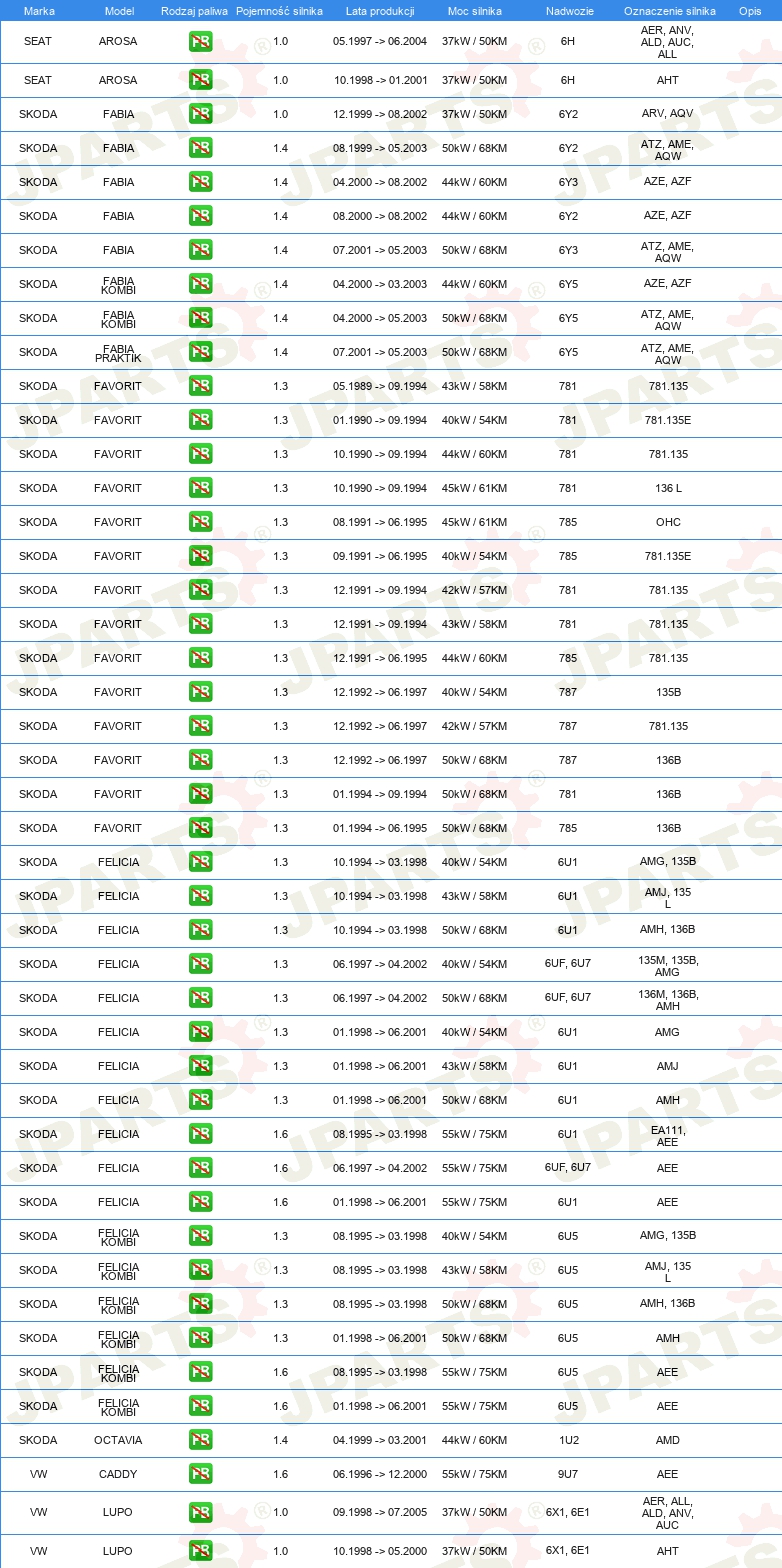Click the Lata produkcji column header
This screenshot has height=1568, width=782.
click(x=380, y=10)
